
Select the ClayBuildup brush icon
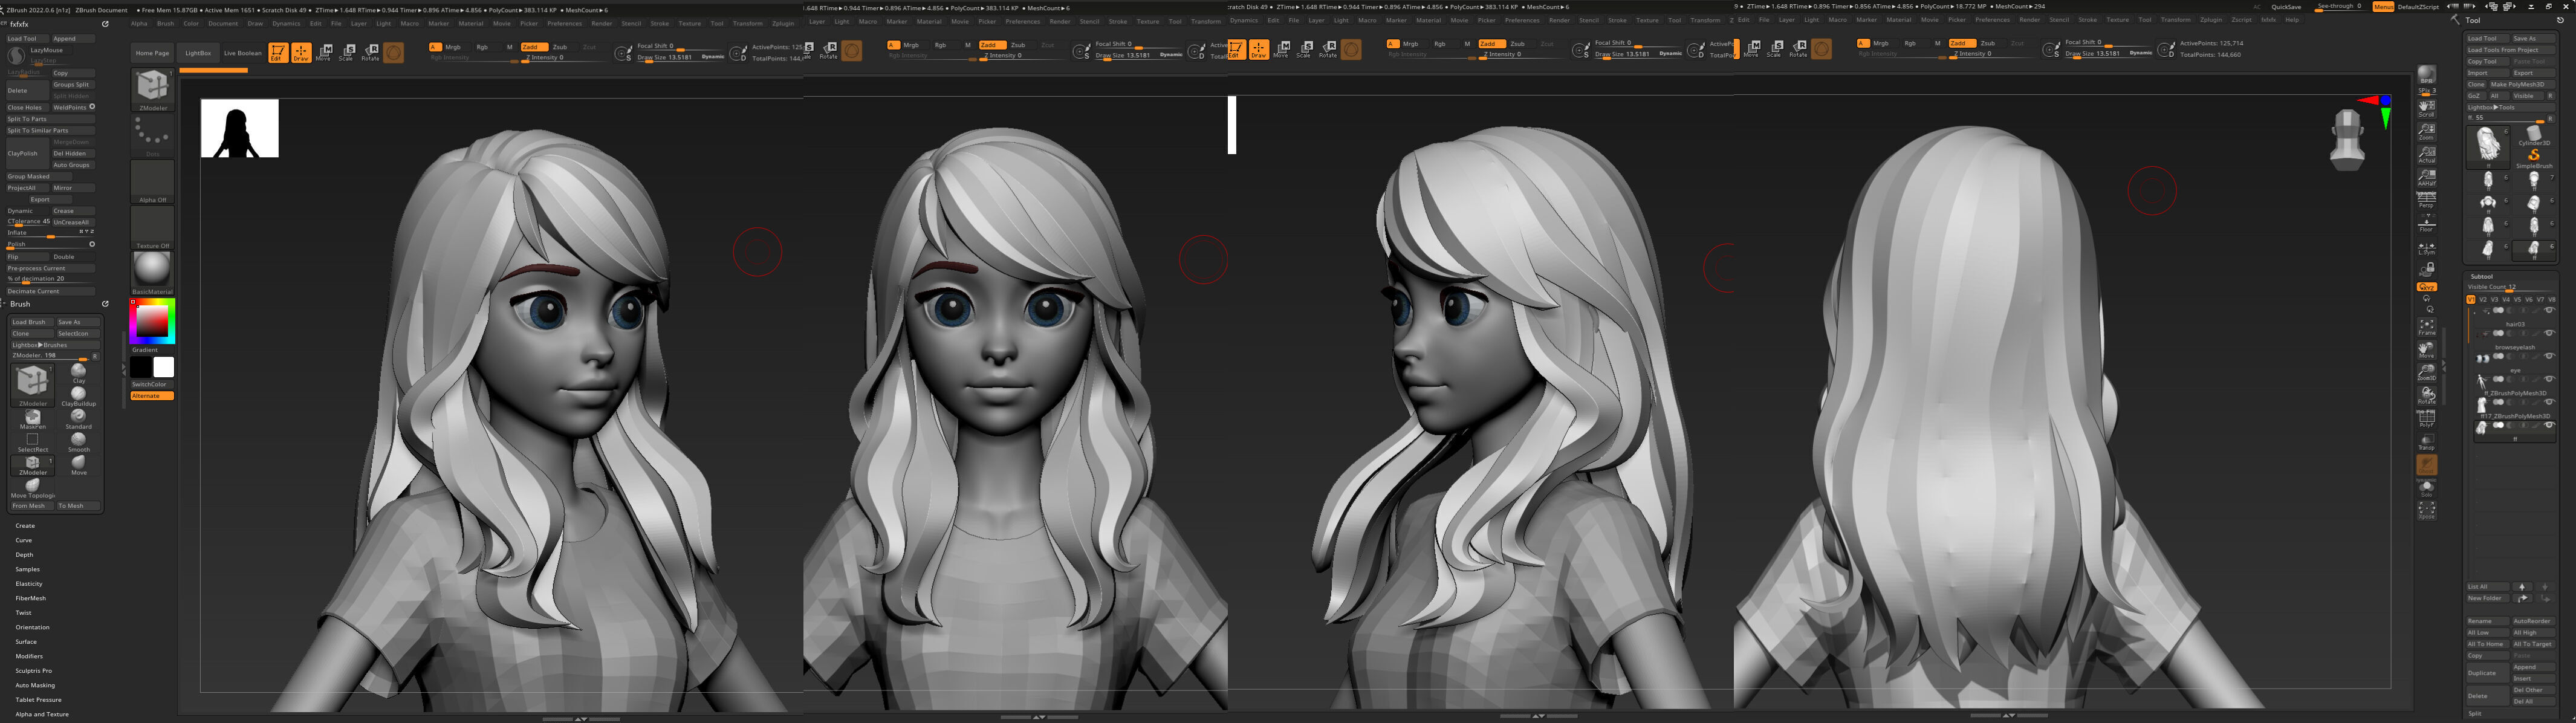point(78,396)
